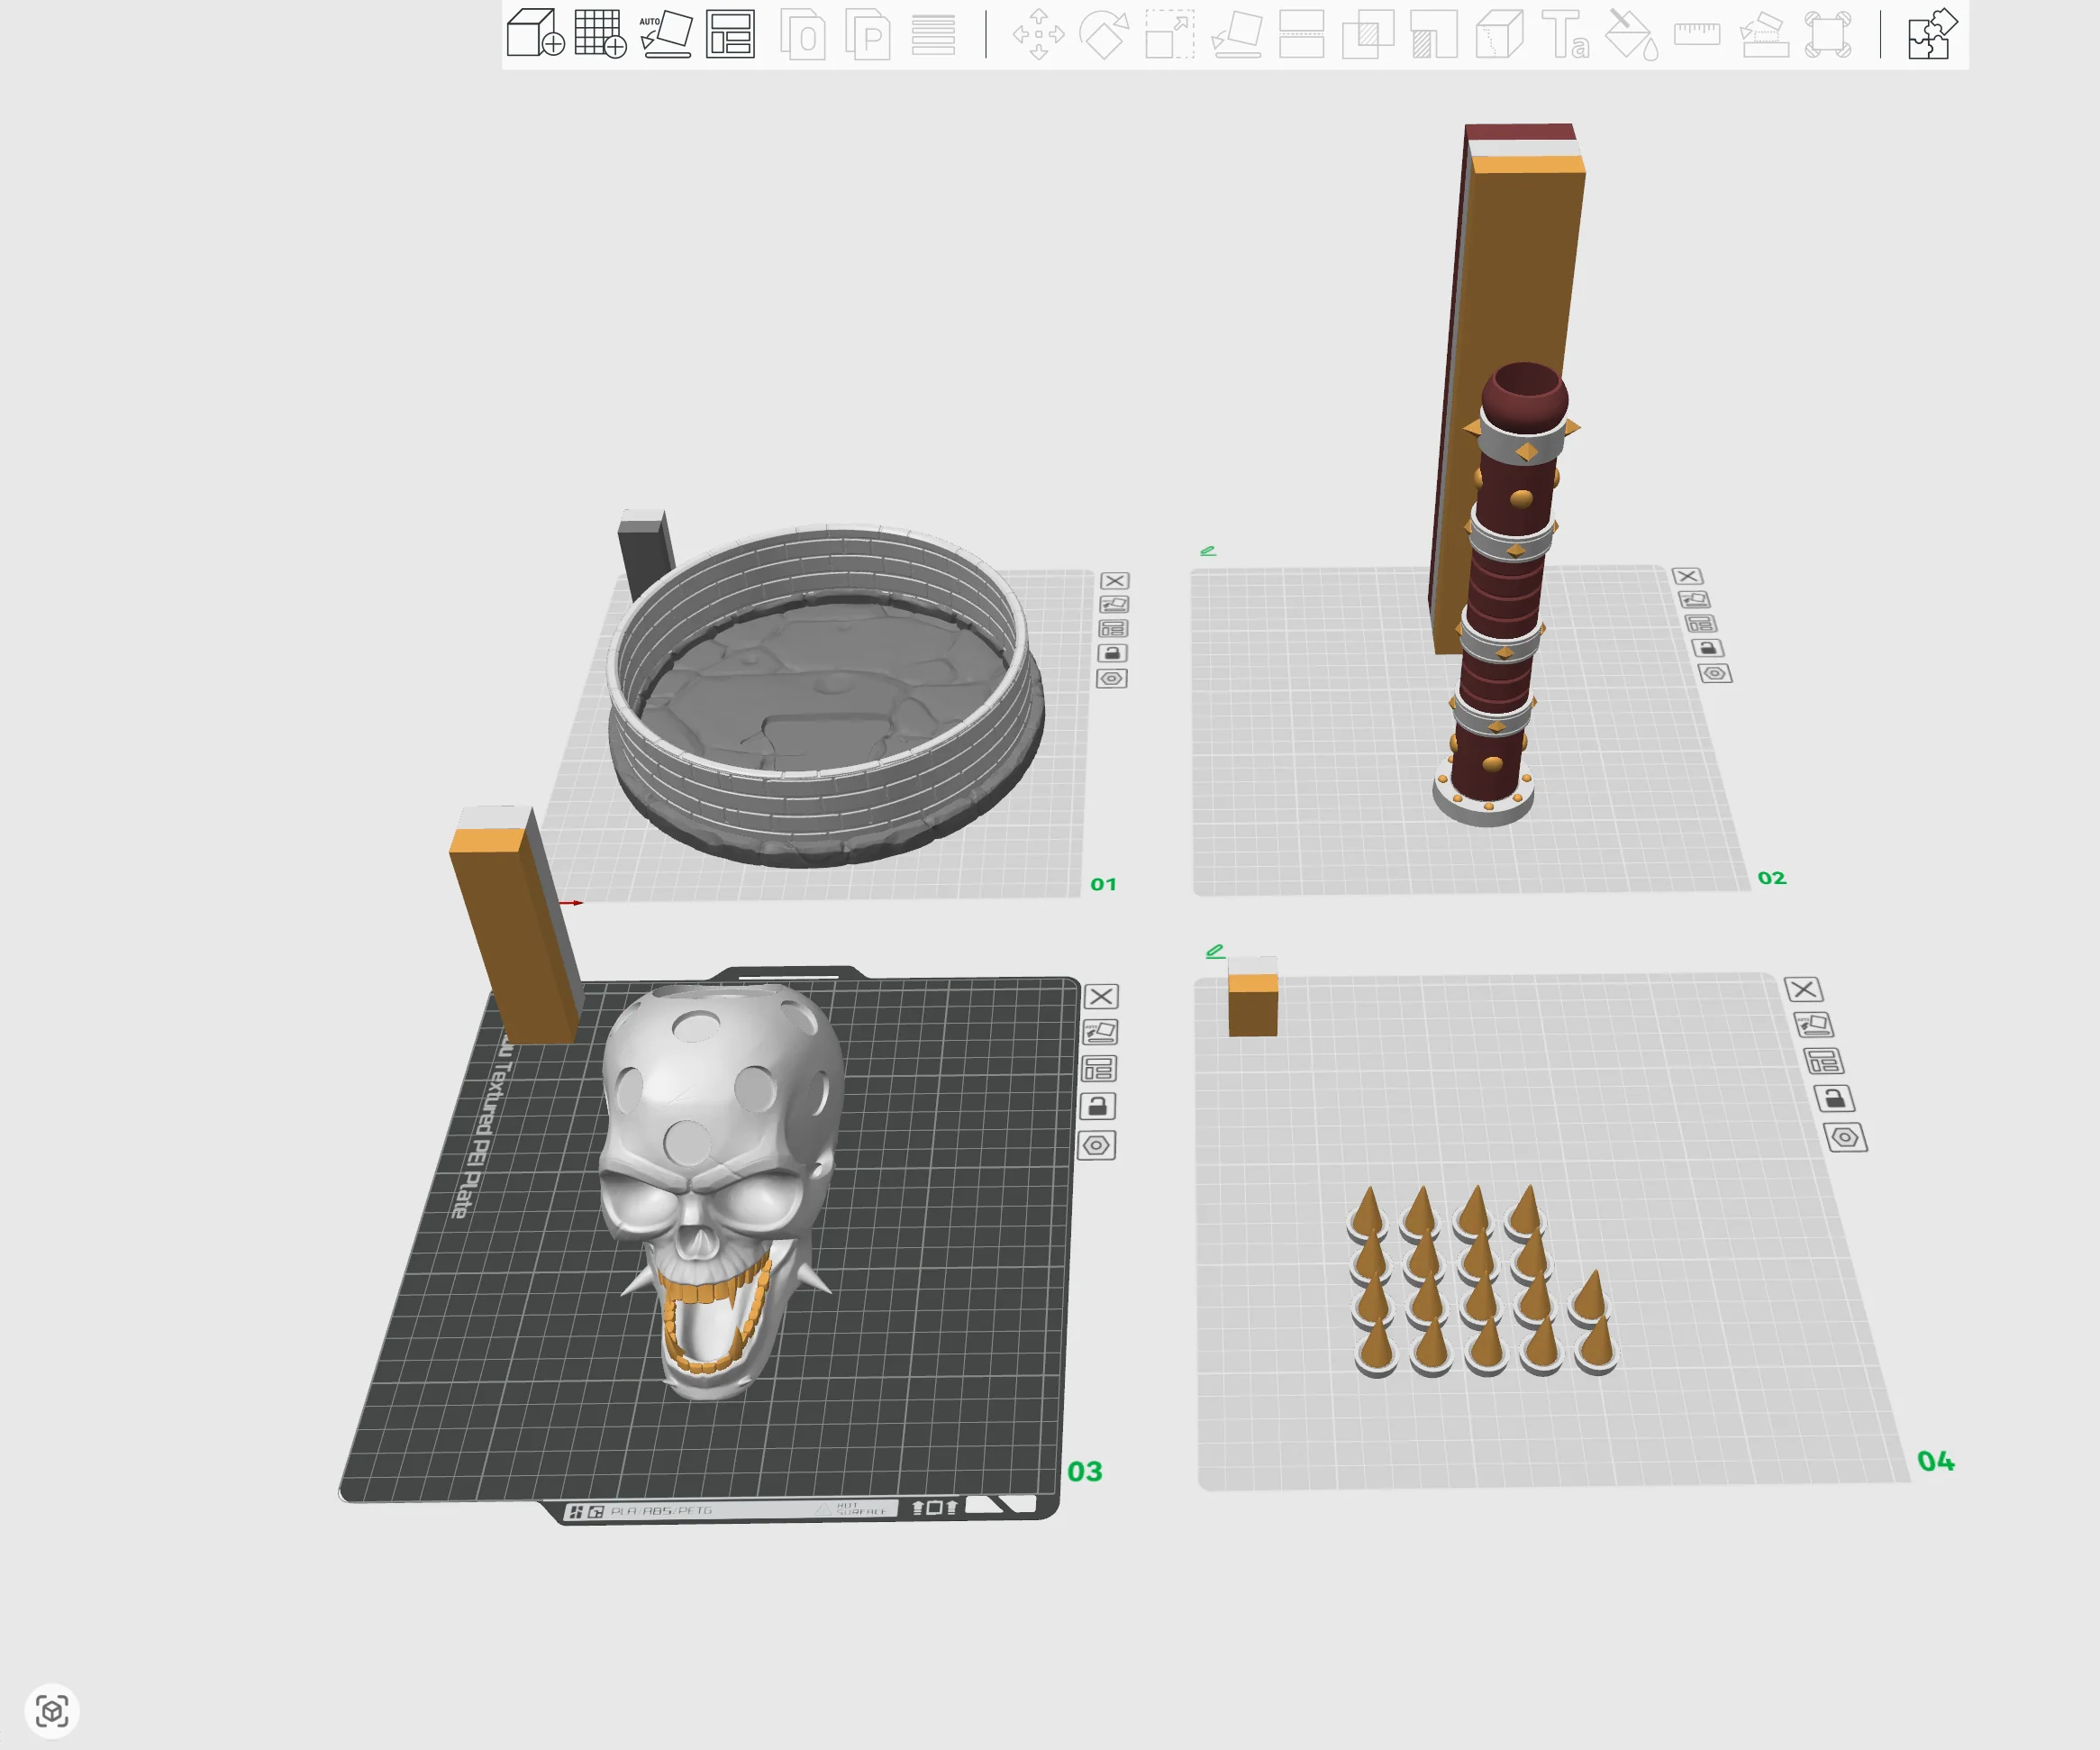Select the small prime tower on plate 04

click(x=1253, y=997)
